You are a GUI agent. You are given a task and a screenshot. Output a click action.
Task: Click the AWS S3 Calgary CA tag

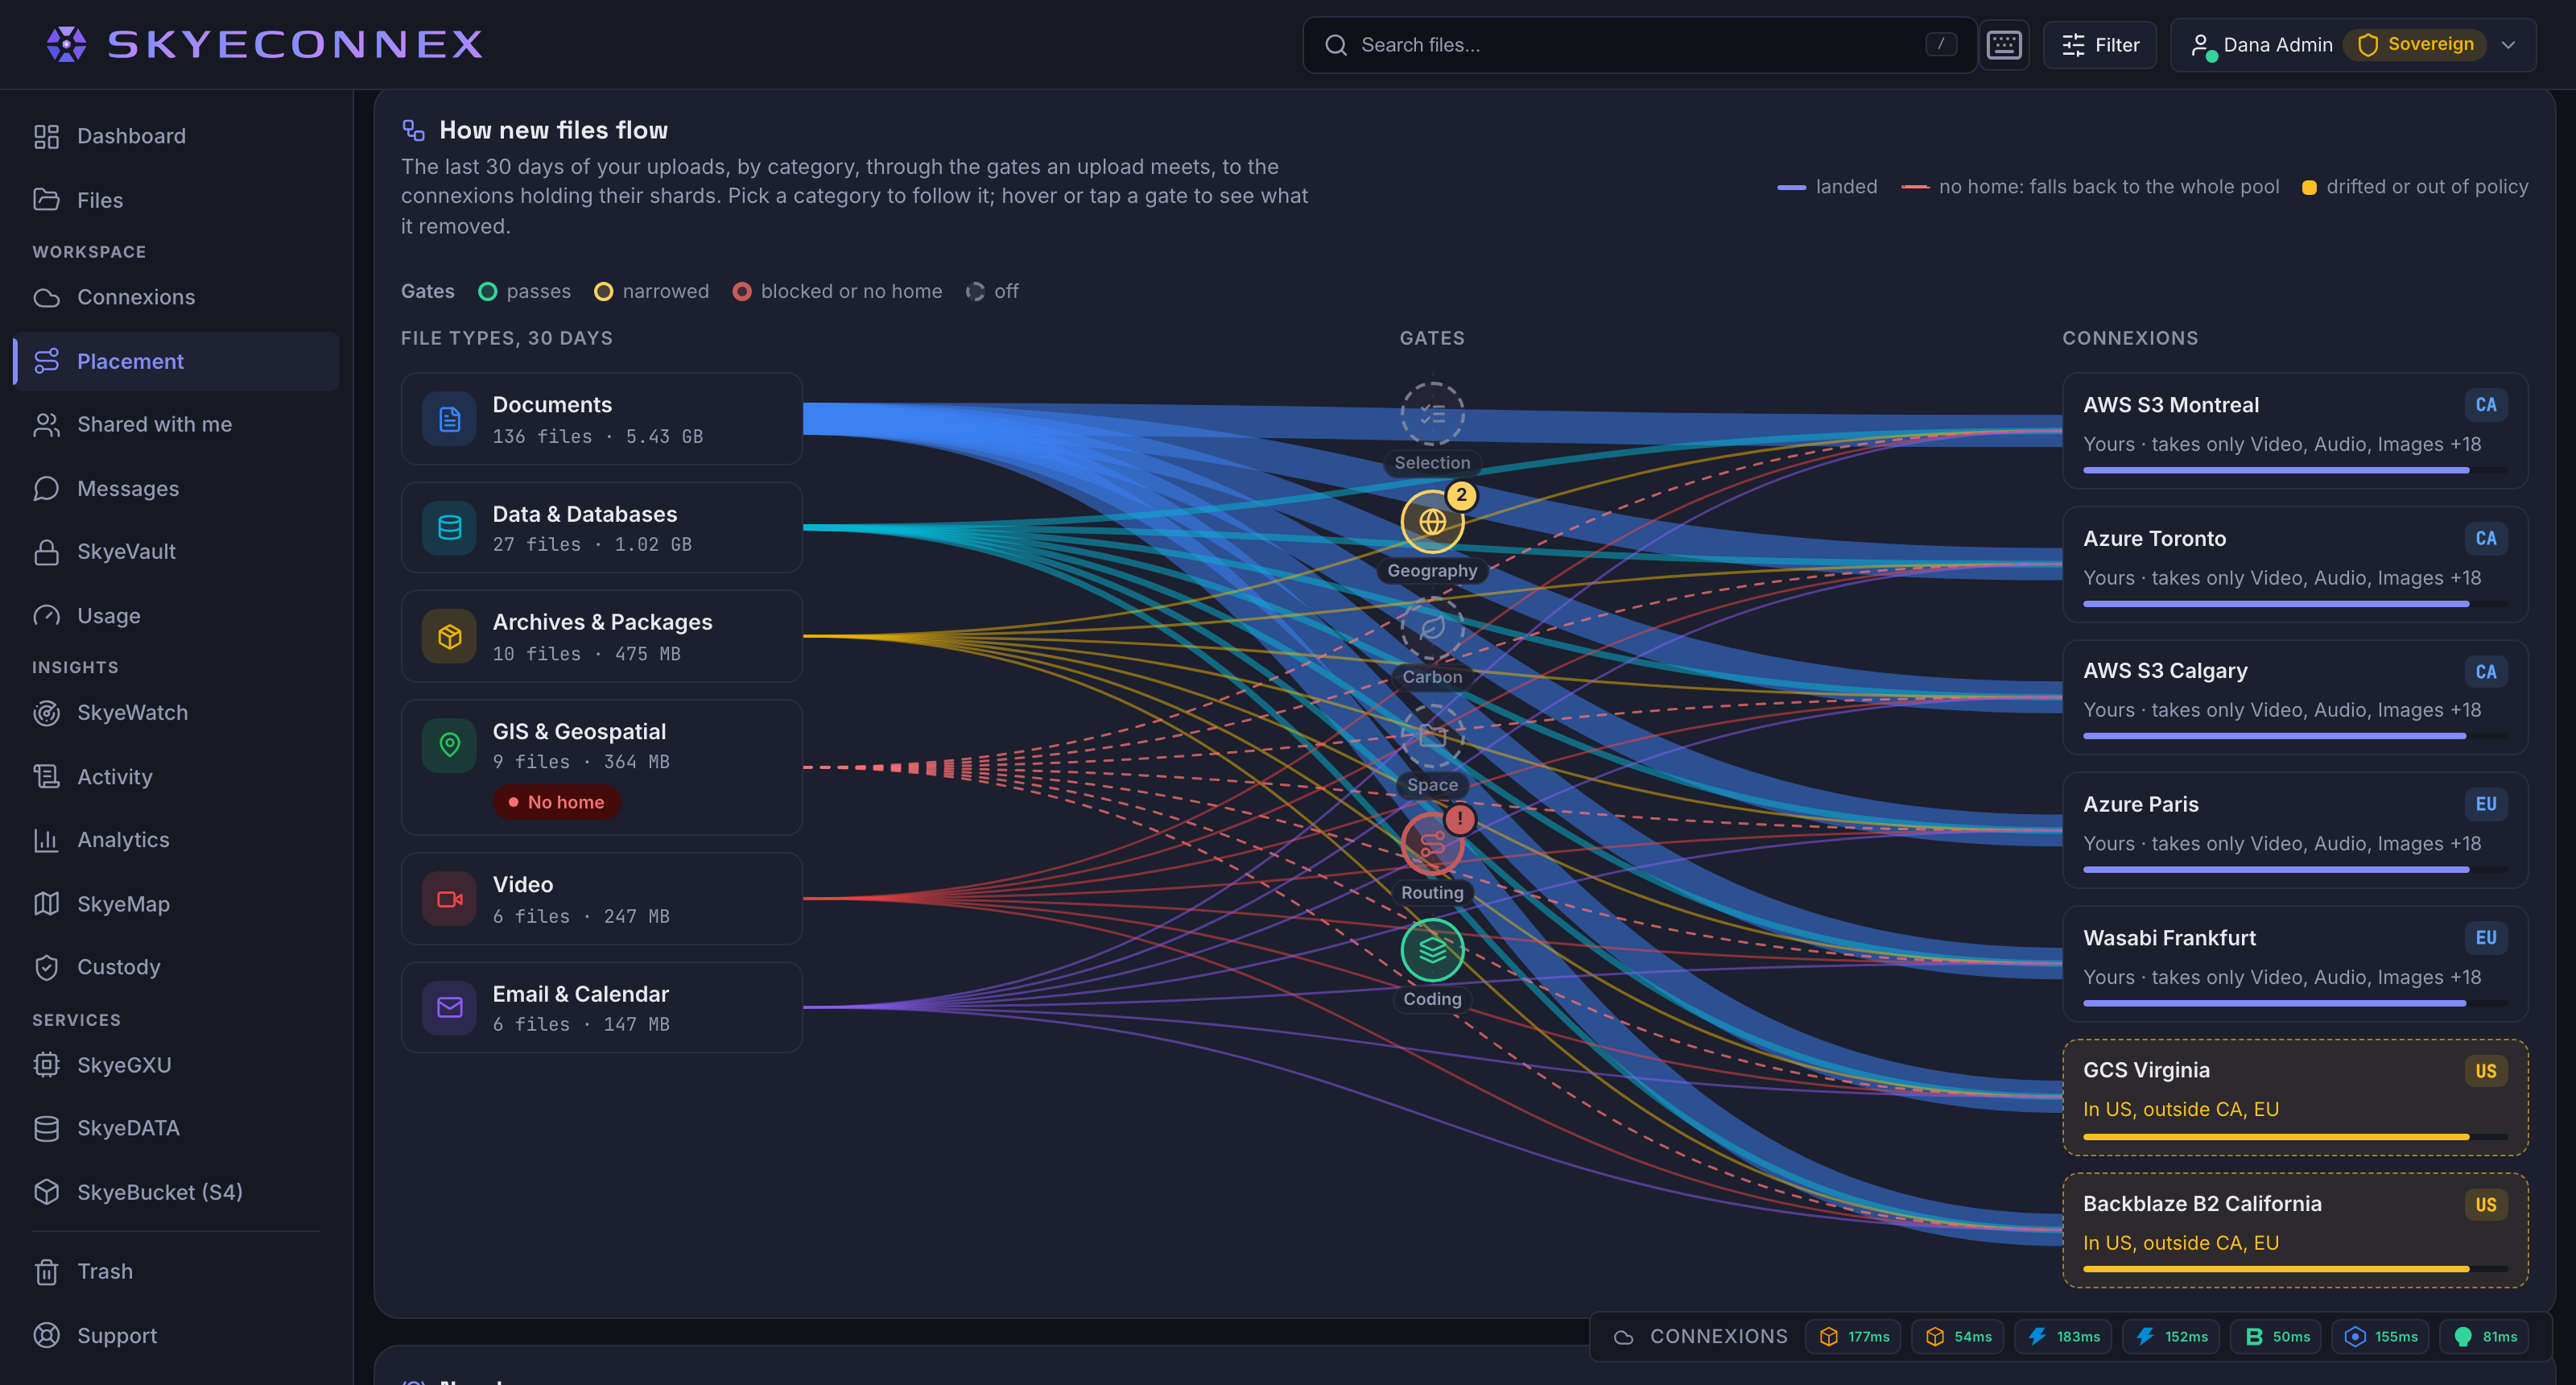pyautogui.click(x=2486, y=672)
